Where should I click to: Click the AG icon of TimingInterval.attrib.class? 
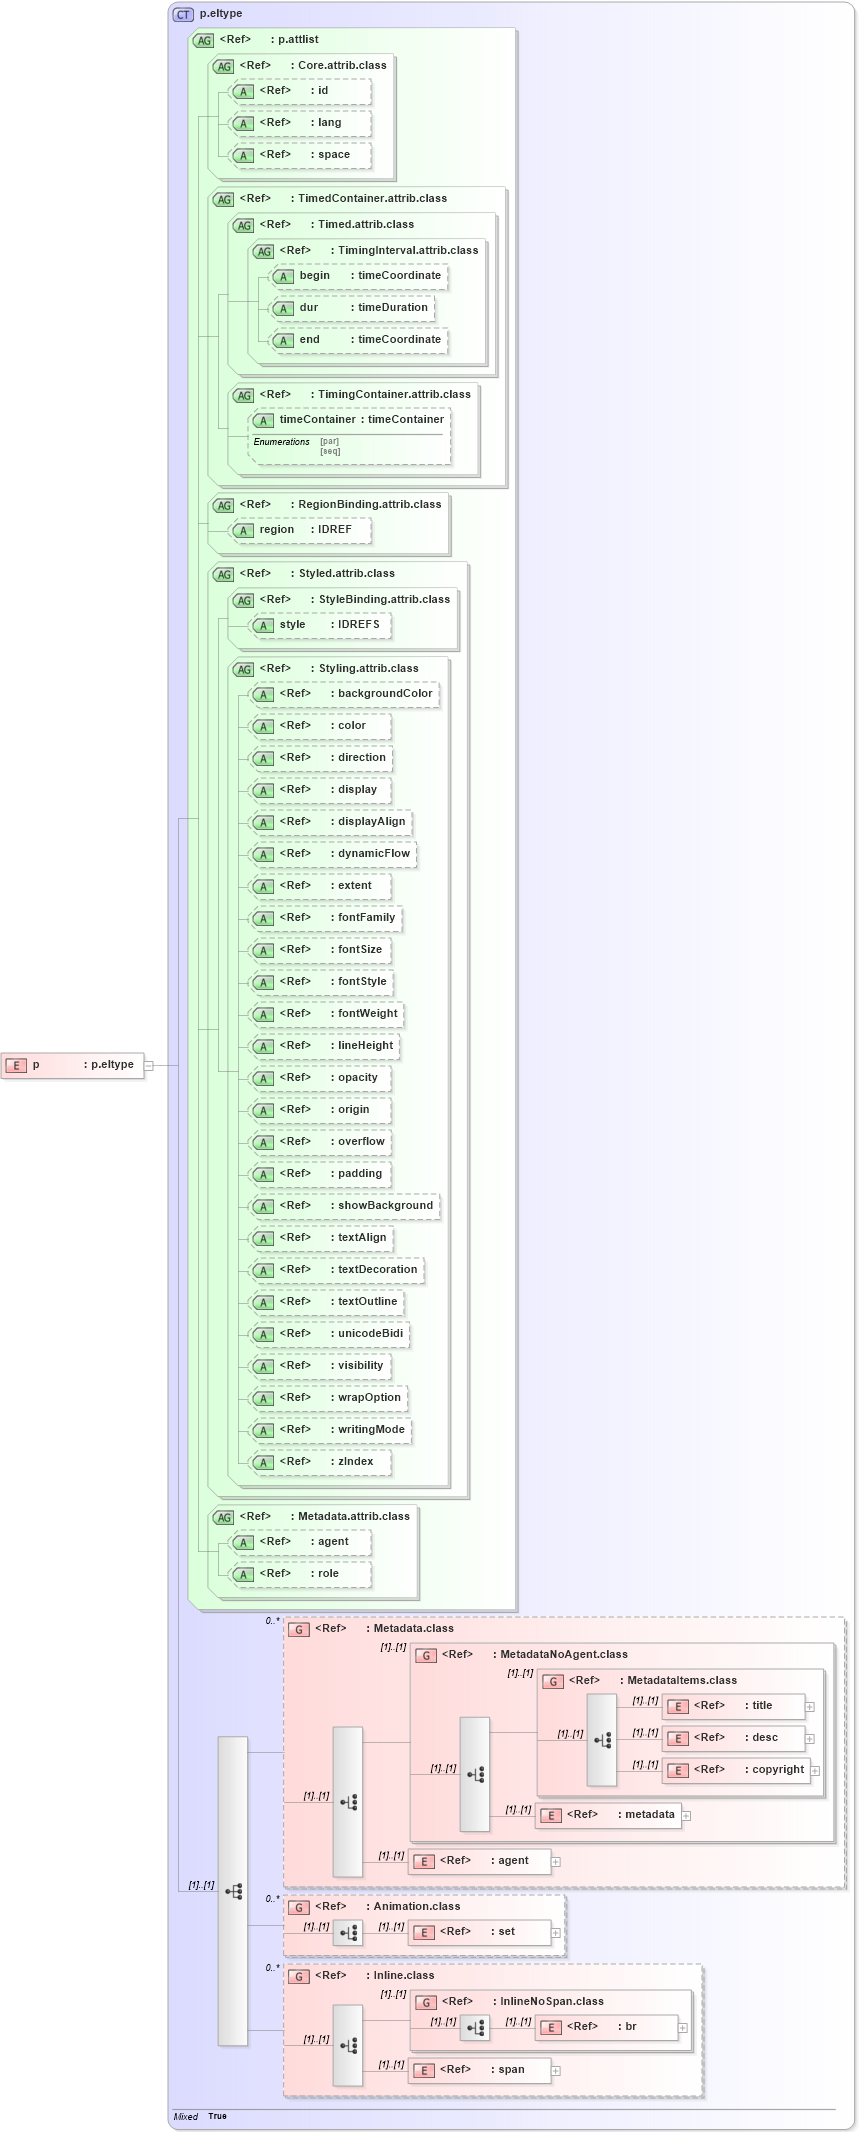tap(263, 251)
